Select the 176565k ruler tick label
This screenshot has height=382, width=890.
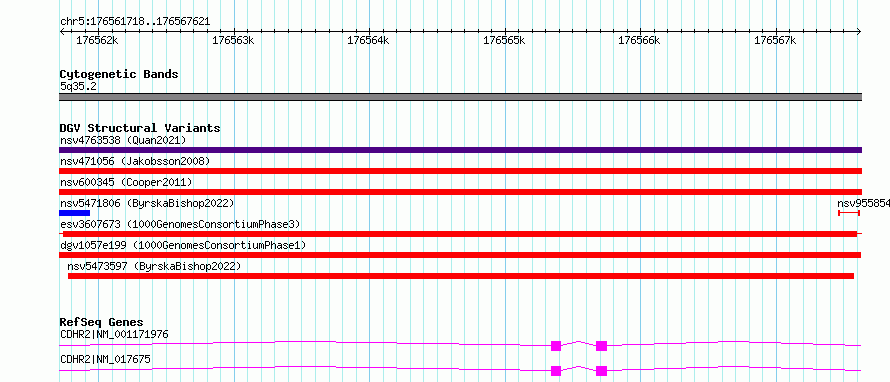pos(504,40)
